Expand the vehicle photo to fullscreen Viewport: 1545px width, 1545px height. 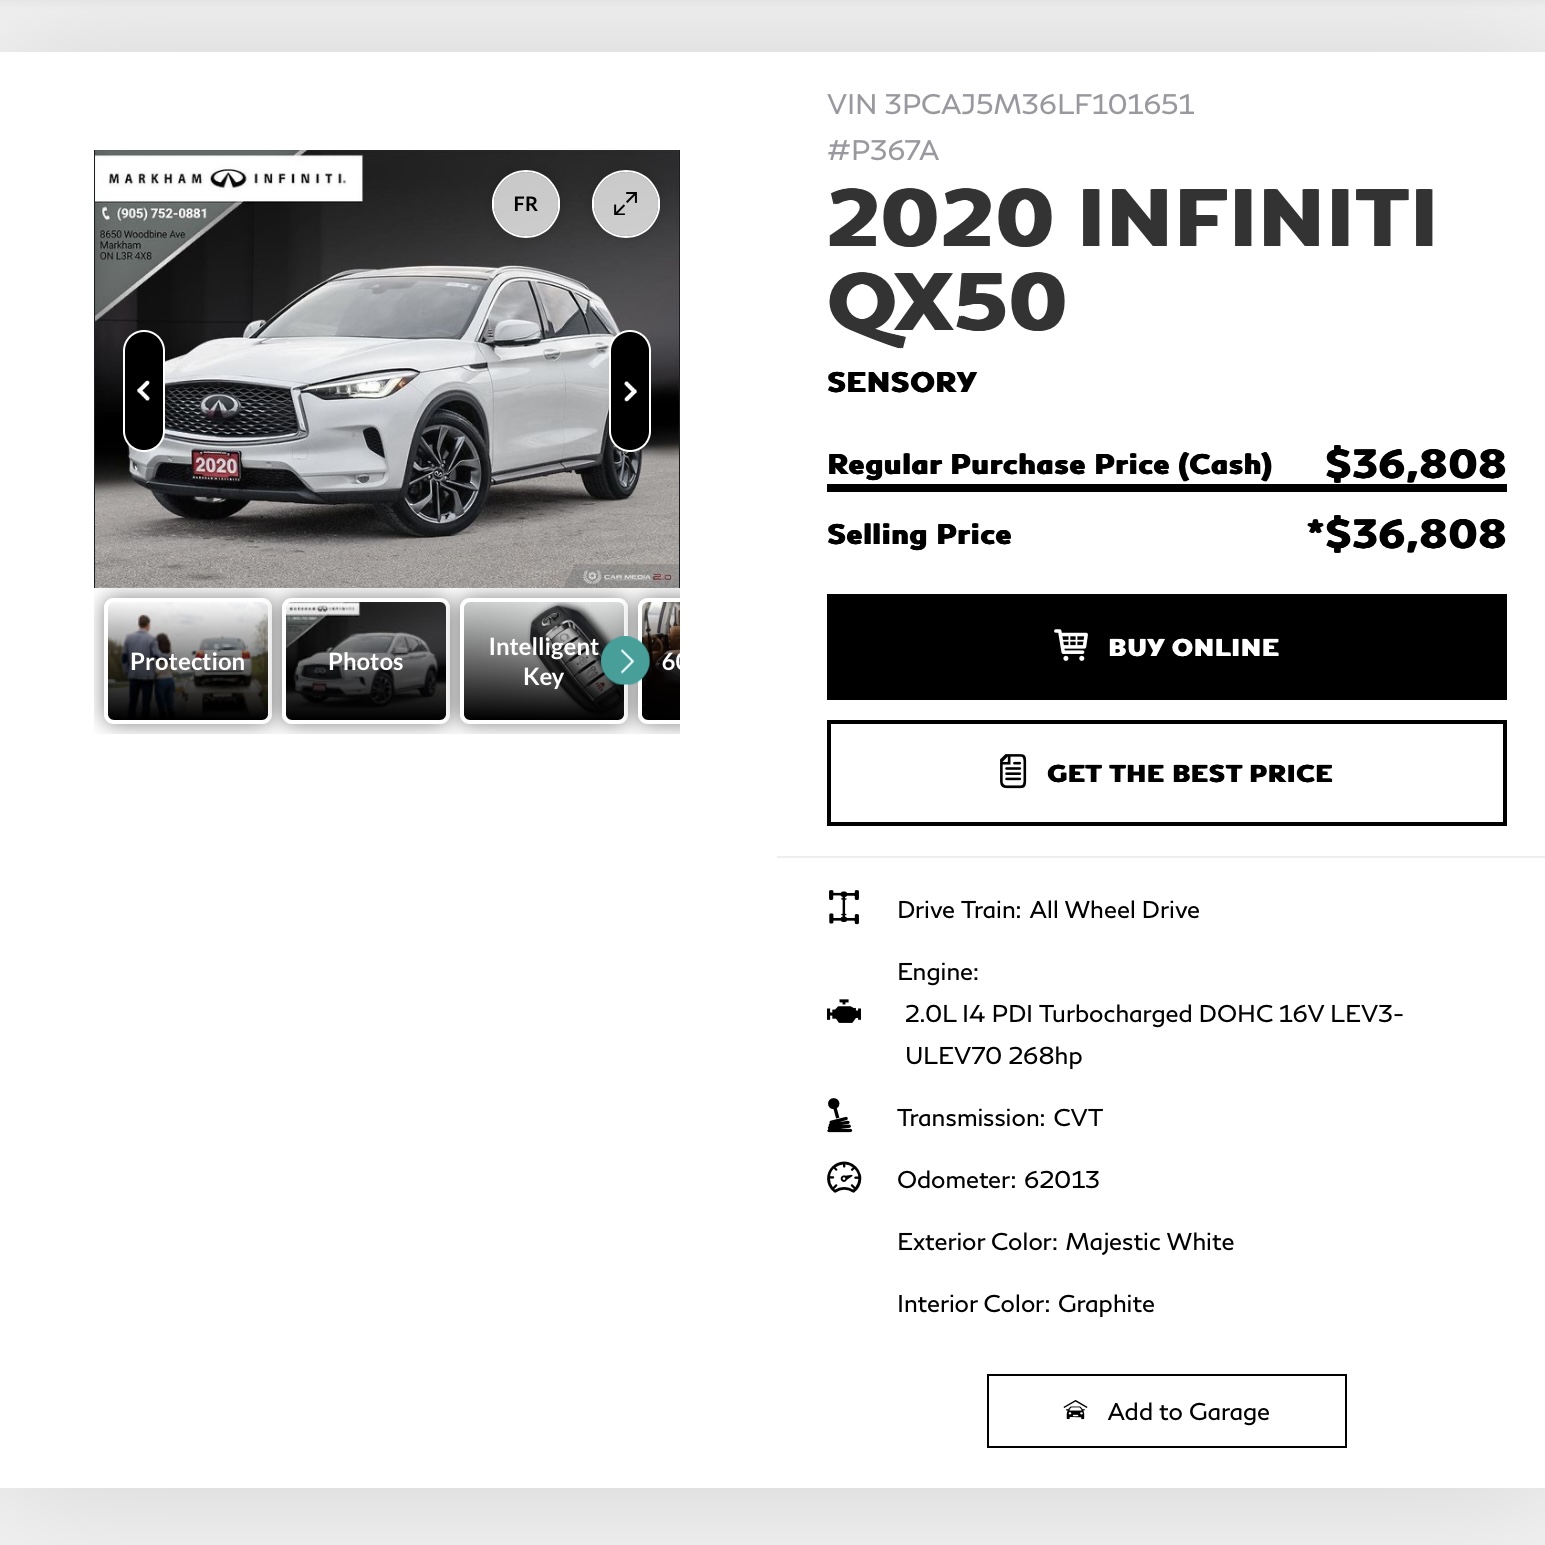tap(625, 204)
